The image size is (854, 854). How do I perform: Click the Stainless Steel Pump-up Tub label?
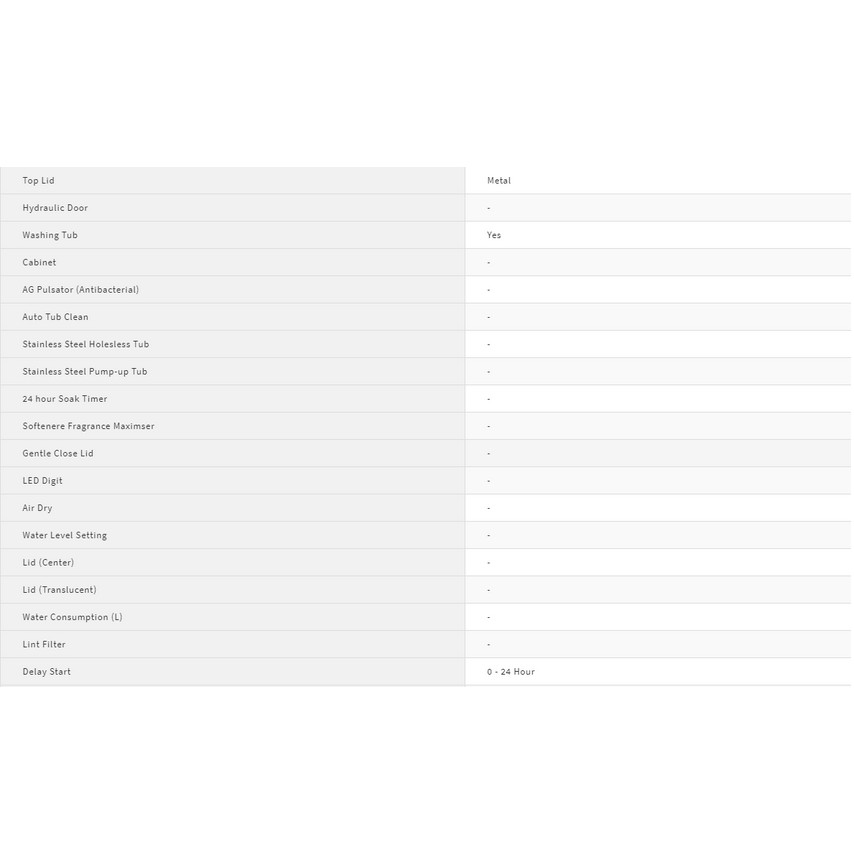pyautogui.click(x=85, y=372)
